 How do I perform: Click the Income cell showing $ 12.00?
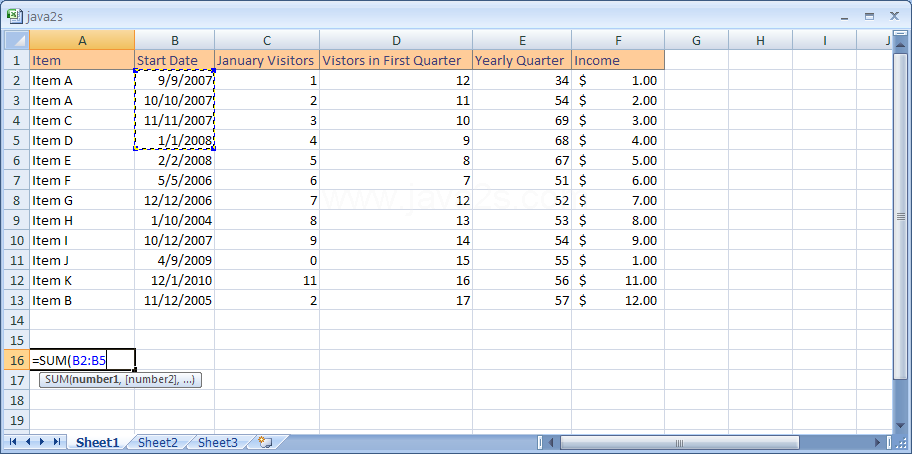pos(618,300)
